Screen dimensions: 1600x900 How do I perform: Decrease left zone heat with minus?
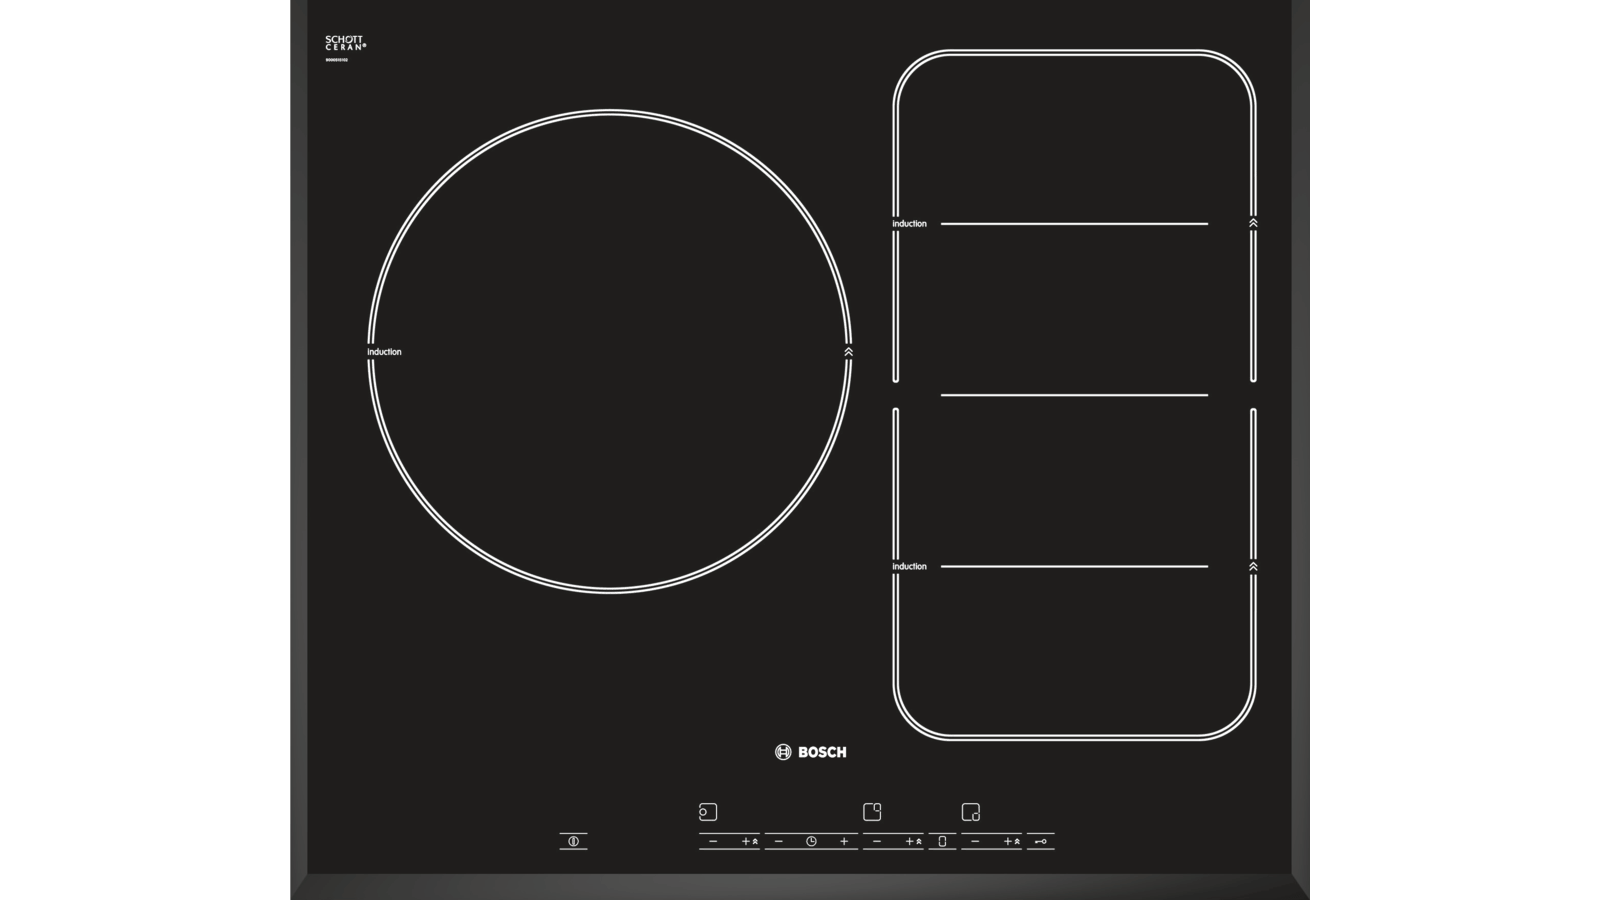point(713,842)
